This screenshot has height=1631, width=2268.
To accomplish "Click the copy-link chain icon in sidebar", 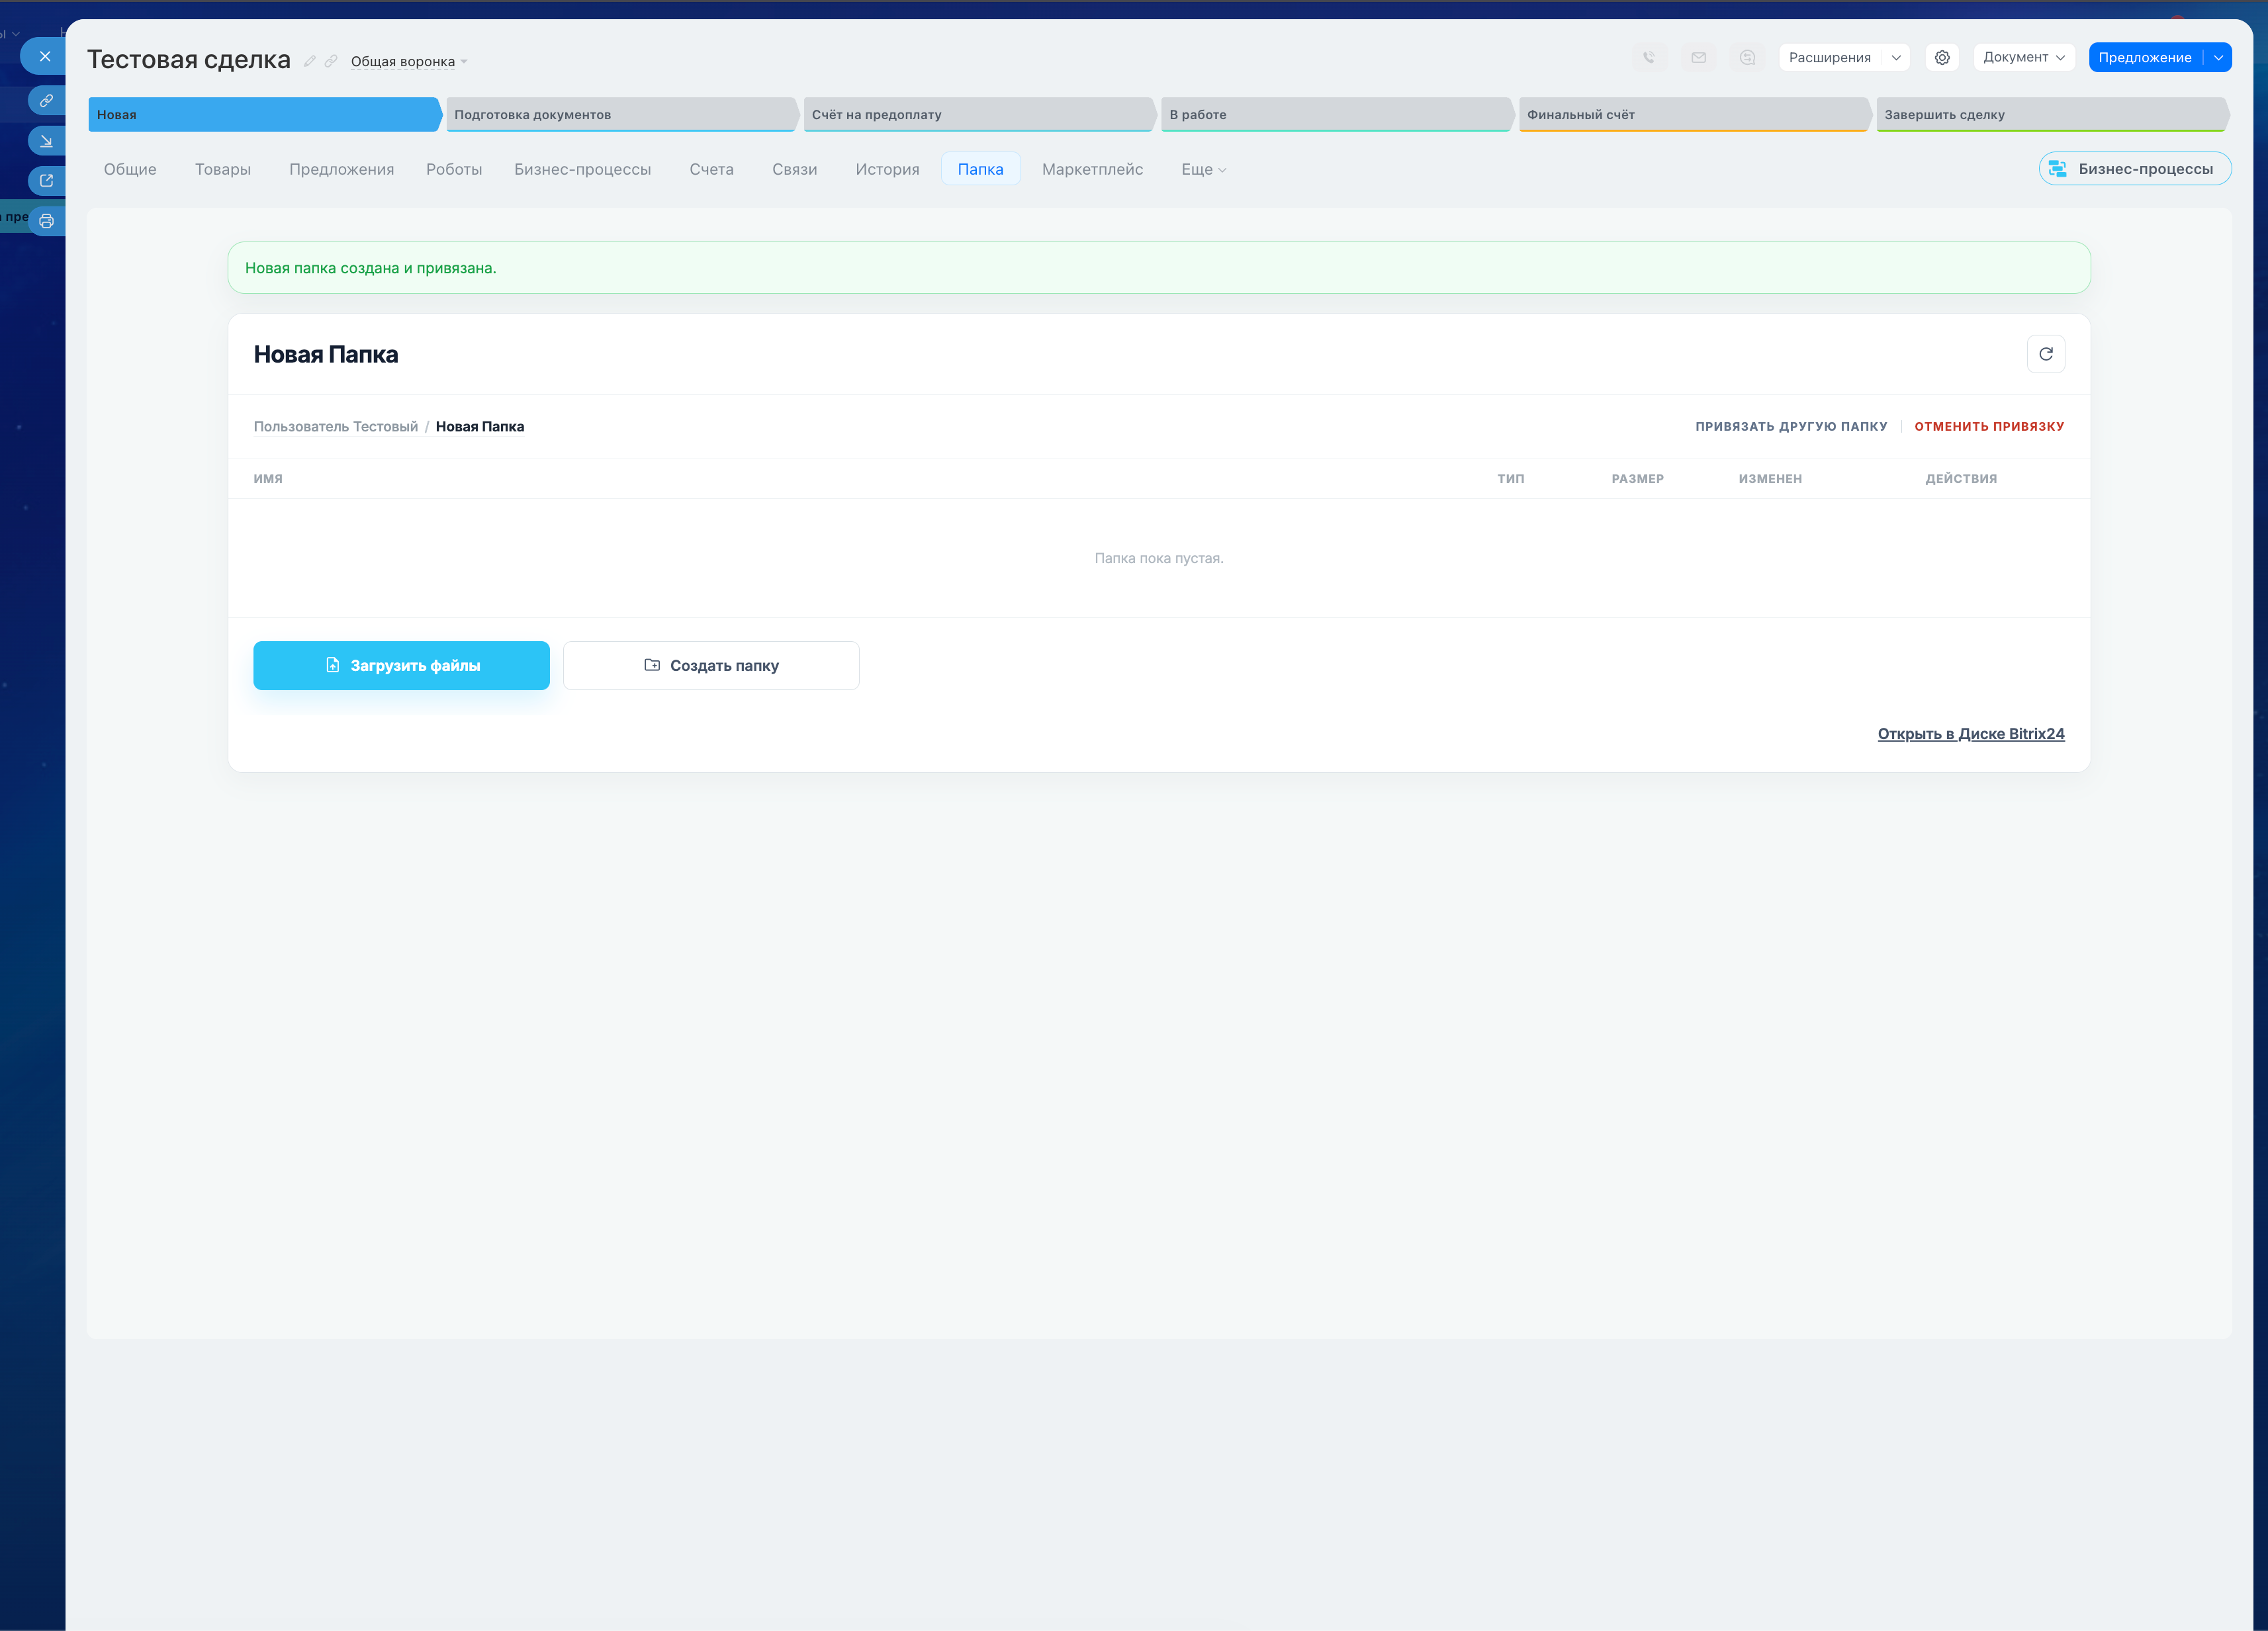I will (x=46, y=101).
